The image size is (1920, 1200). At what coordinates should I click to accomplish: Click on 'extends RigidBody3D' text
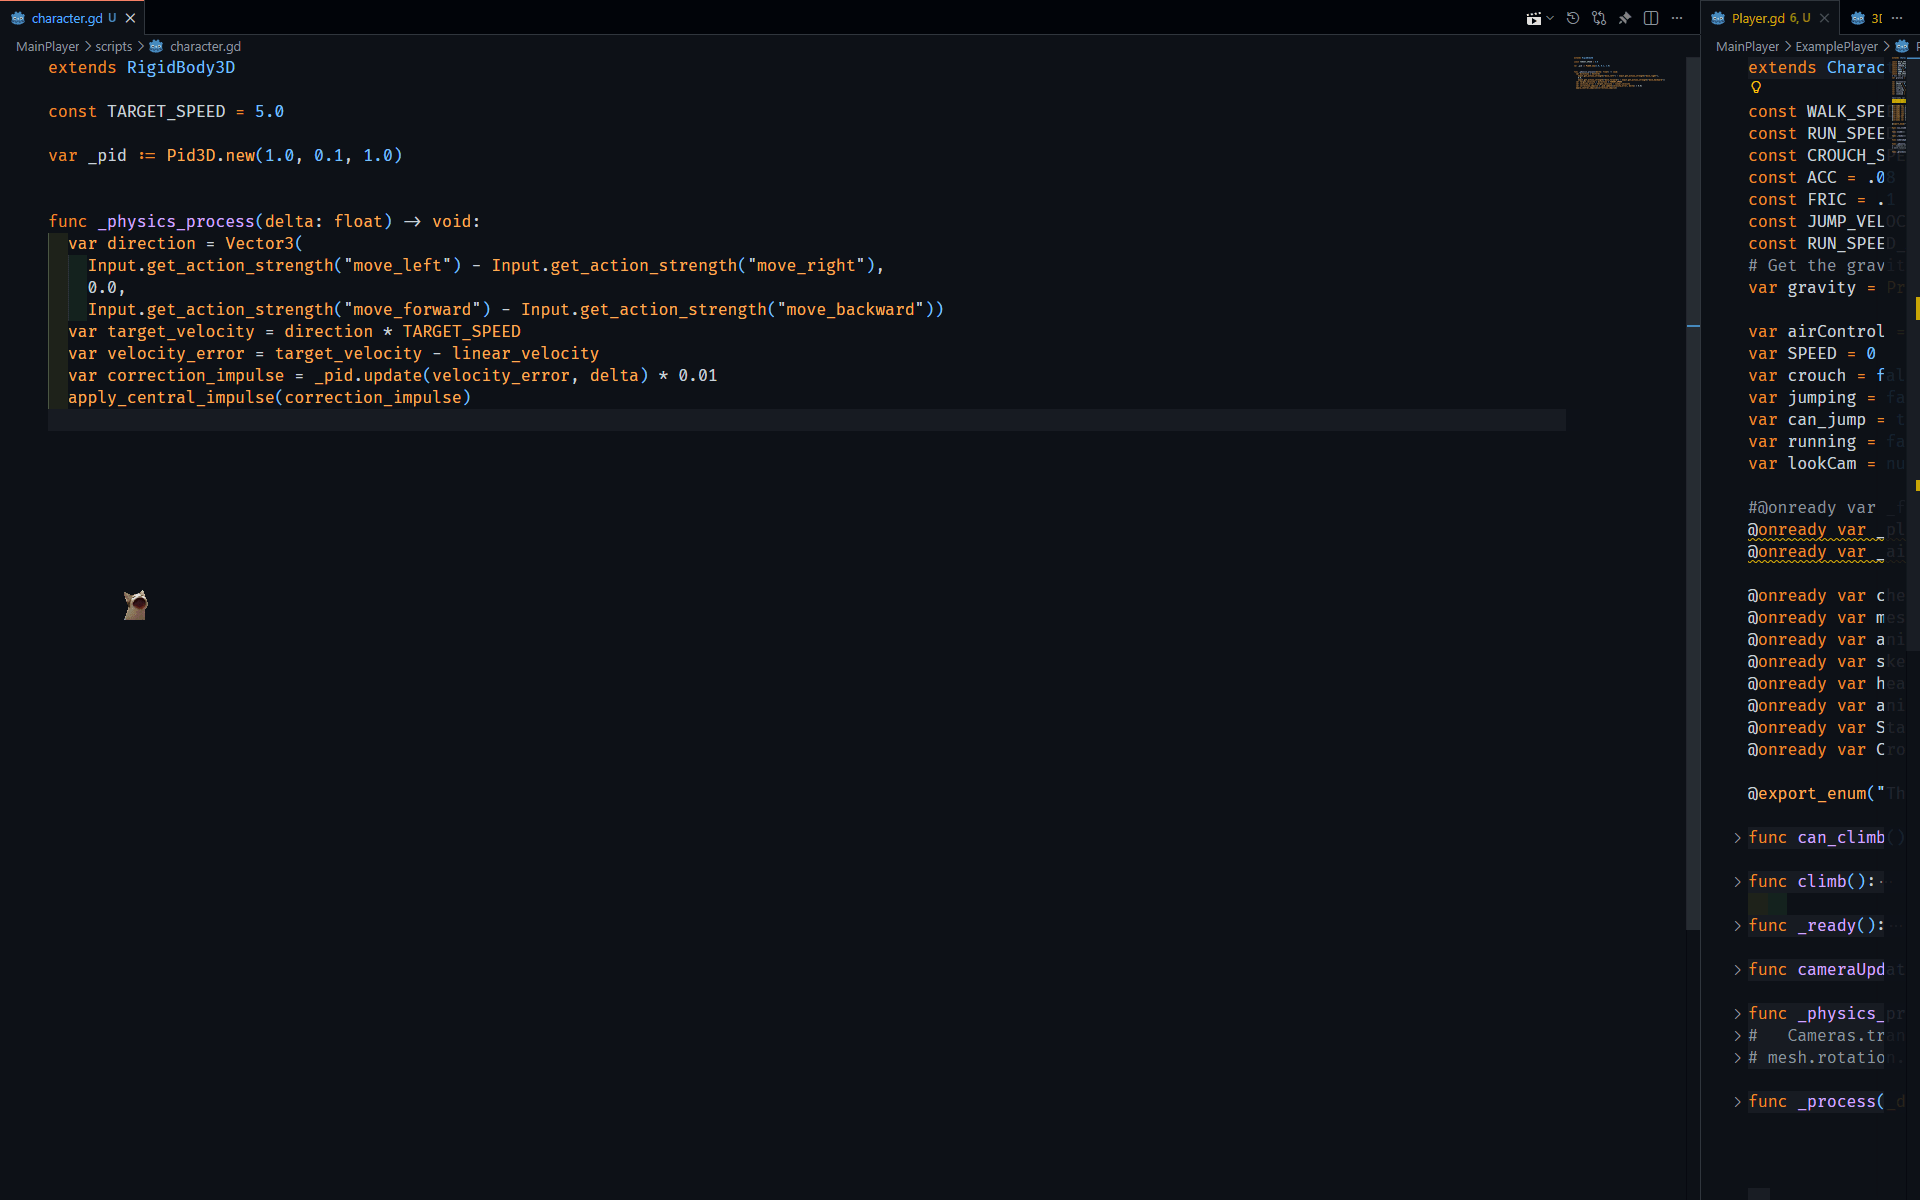tap(142, 68)
